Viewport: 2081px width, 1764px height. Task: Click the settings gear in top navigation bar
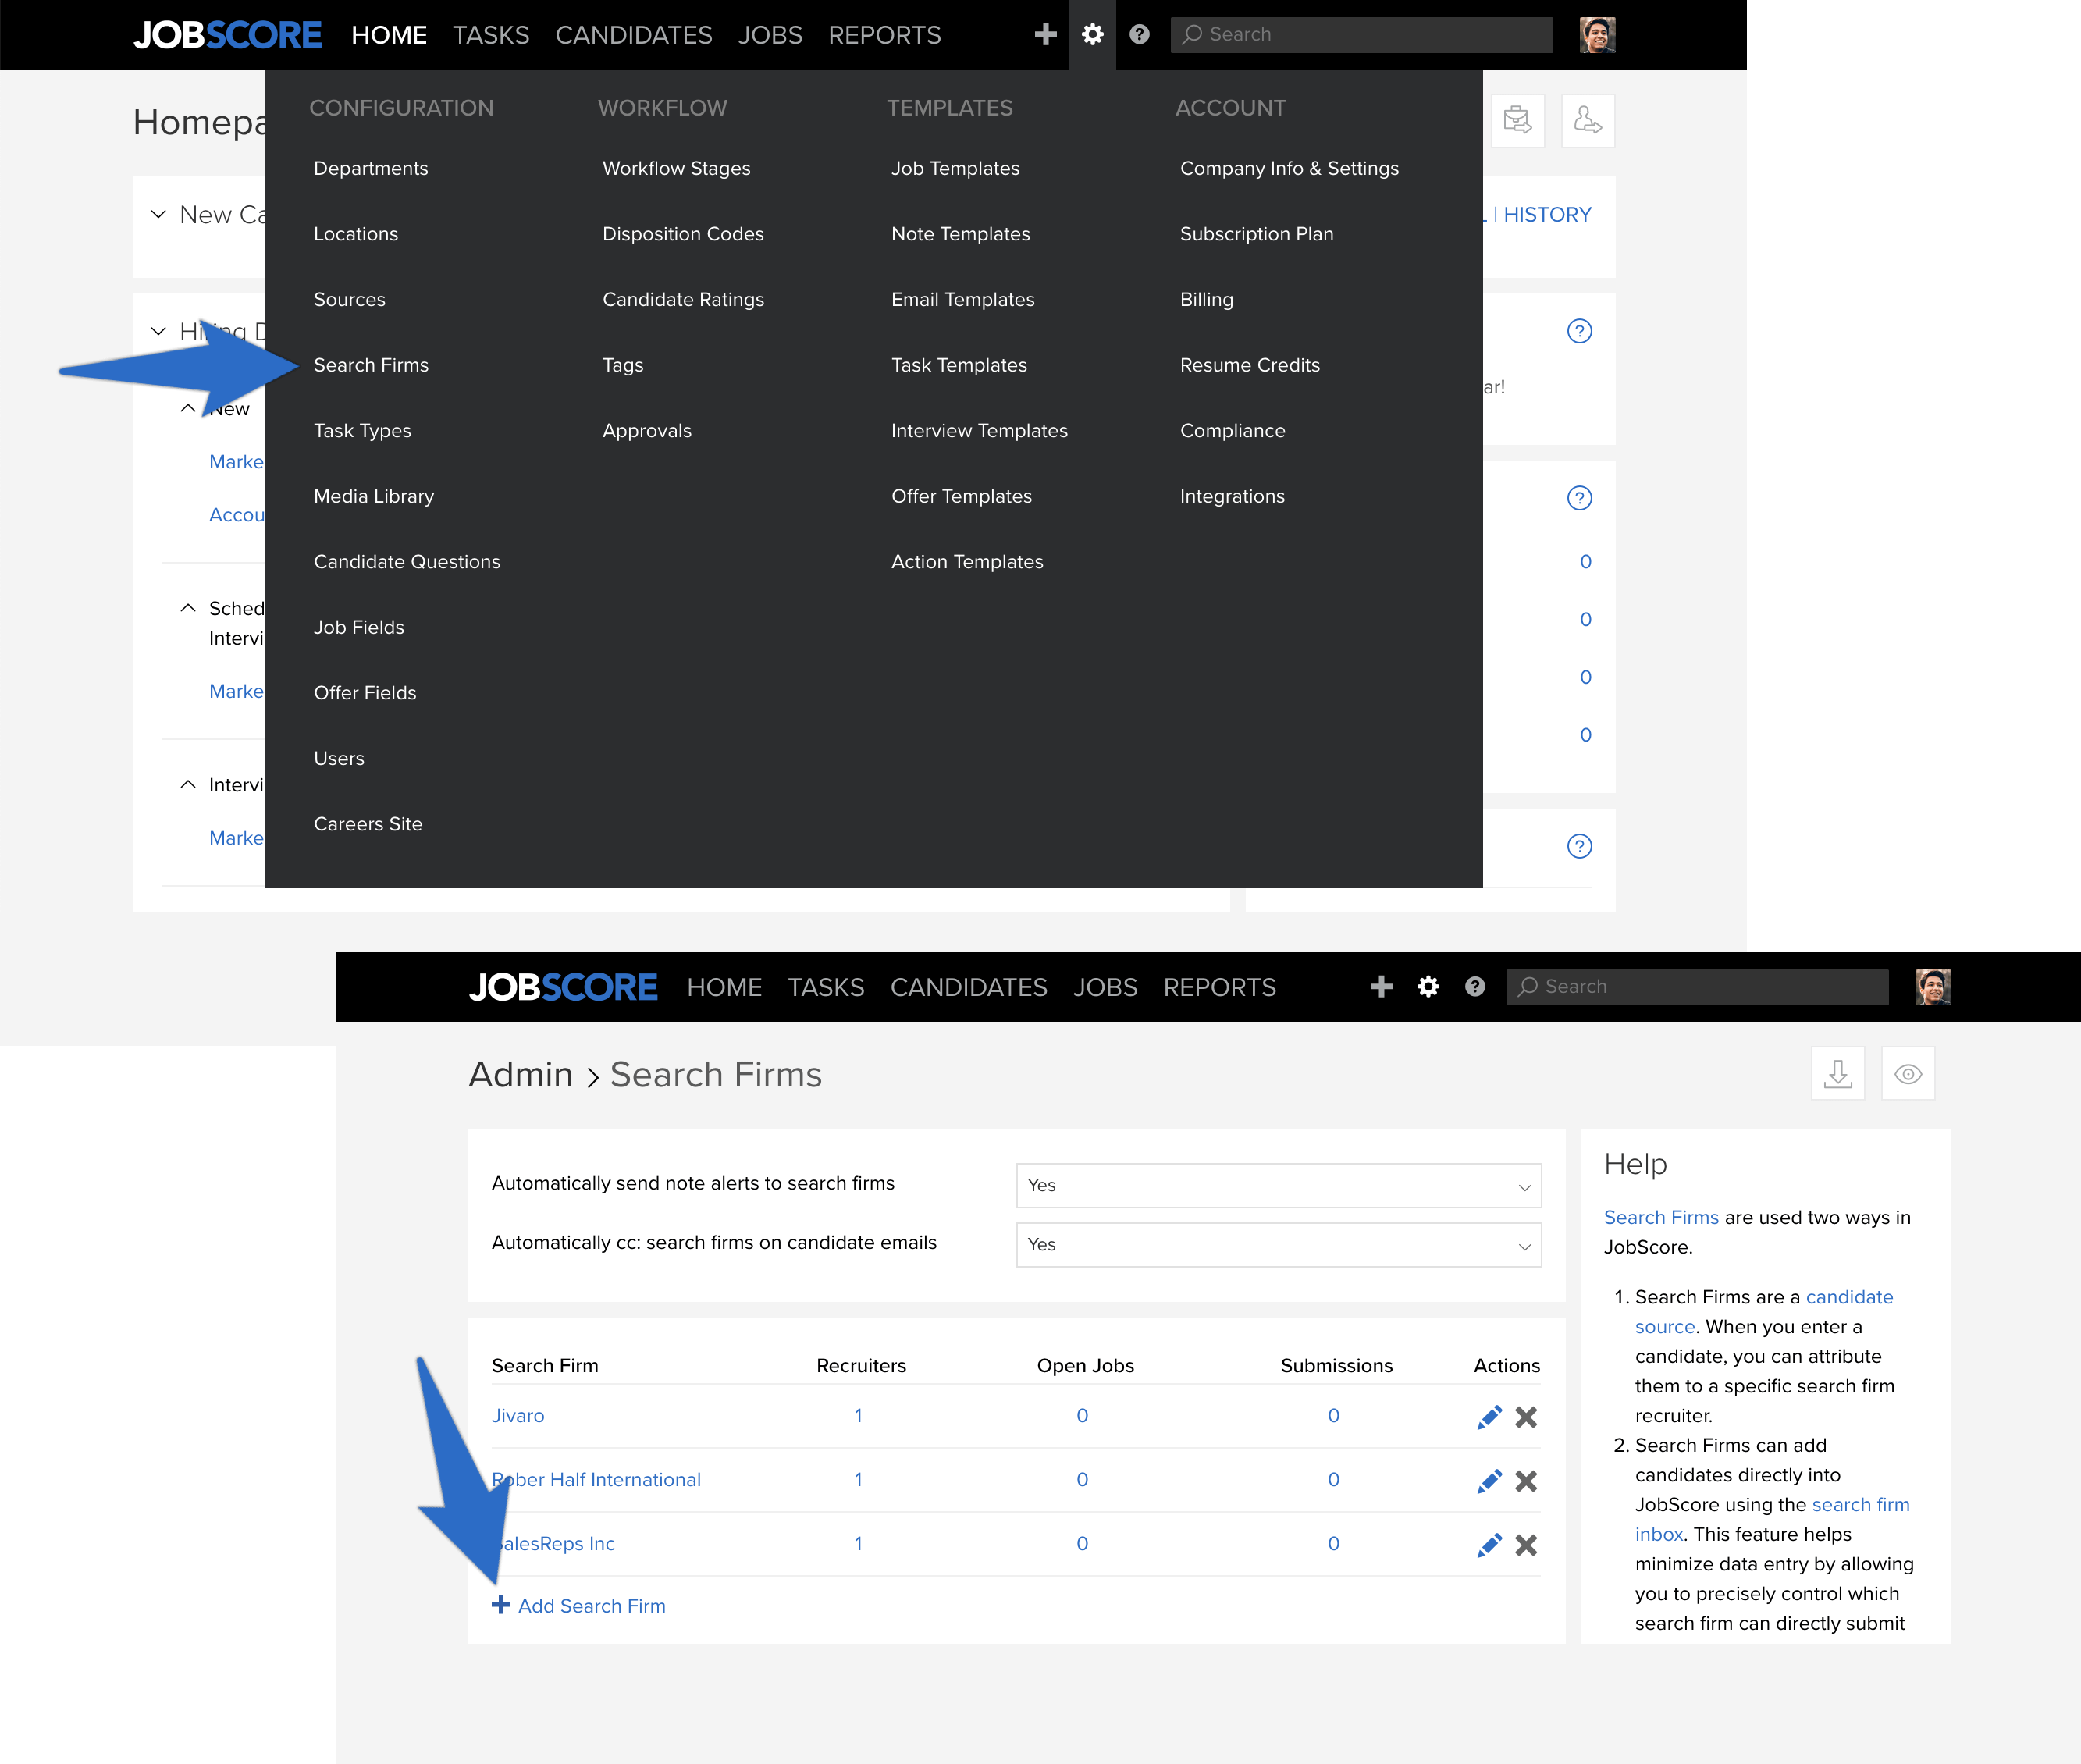(1092, 35)
